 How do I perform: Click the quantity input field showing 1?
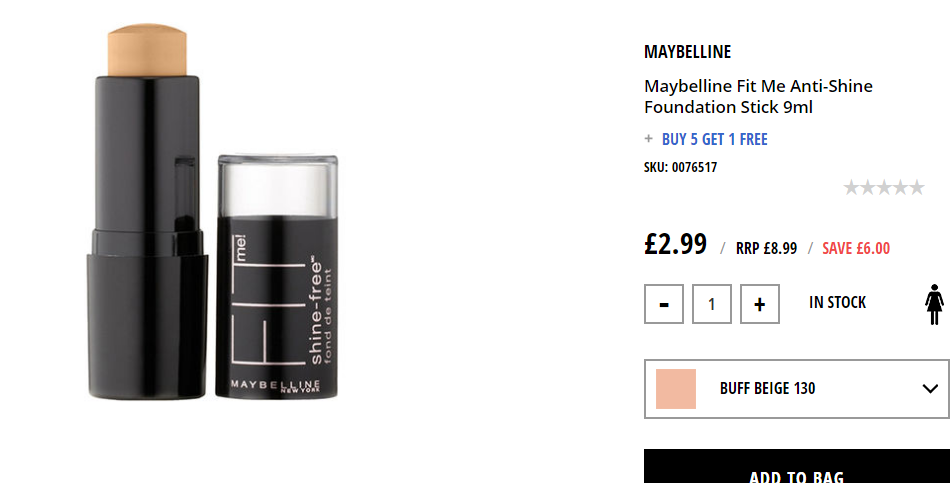coord(711,304)
